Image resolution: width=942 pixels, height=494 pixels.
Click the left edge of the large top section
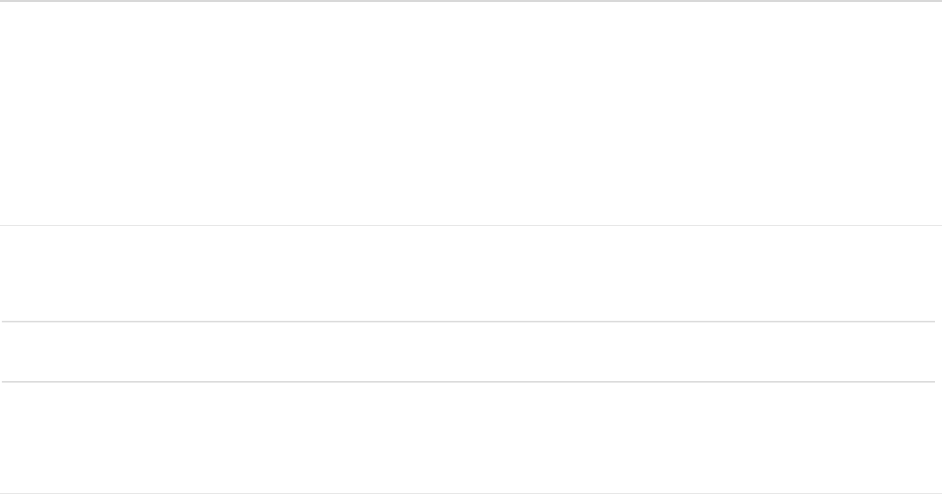tap(5, 112)
